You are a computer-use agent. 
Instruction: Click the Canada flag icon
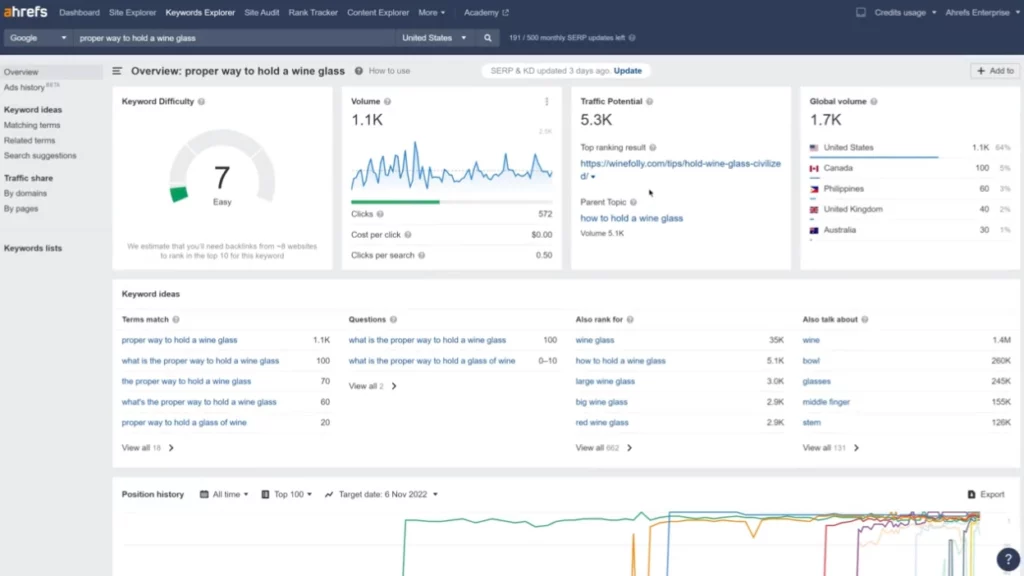814,168
